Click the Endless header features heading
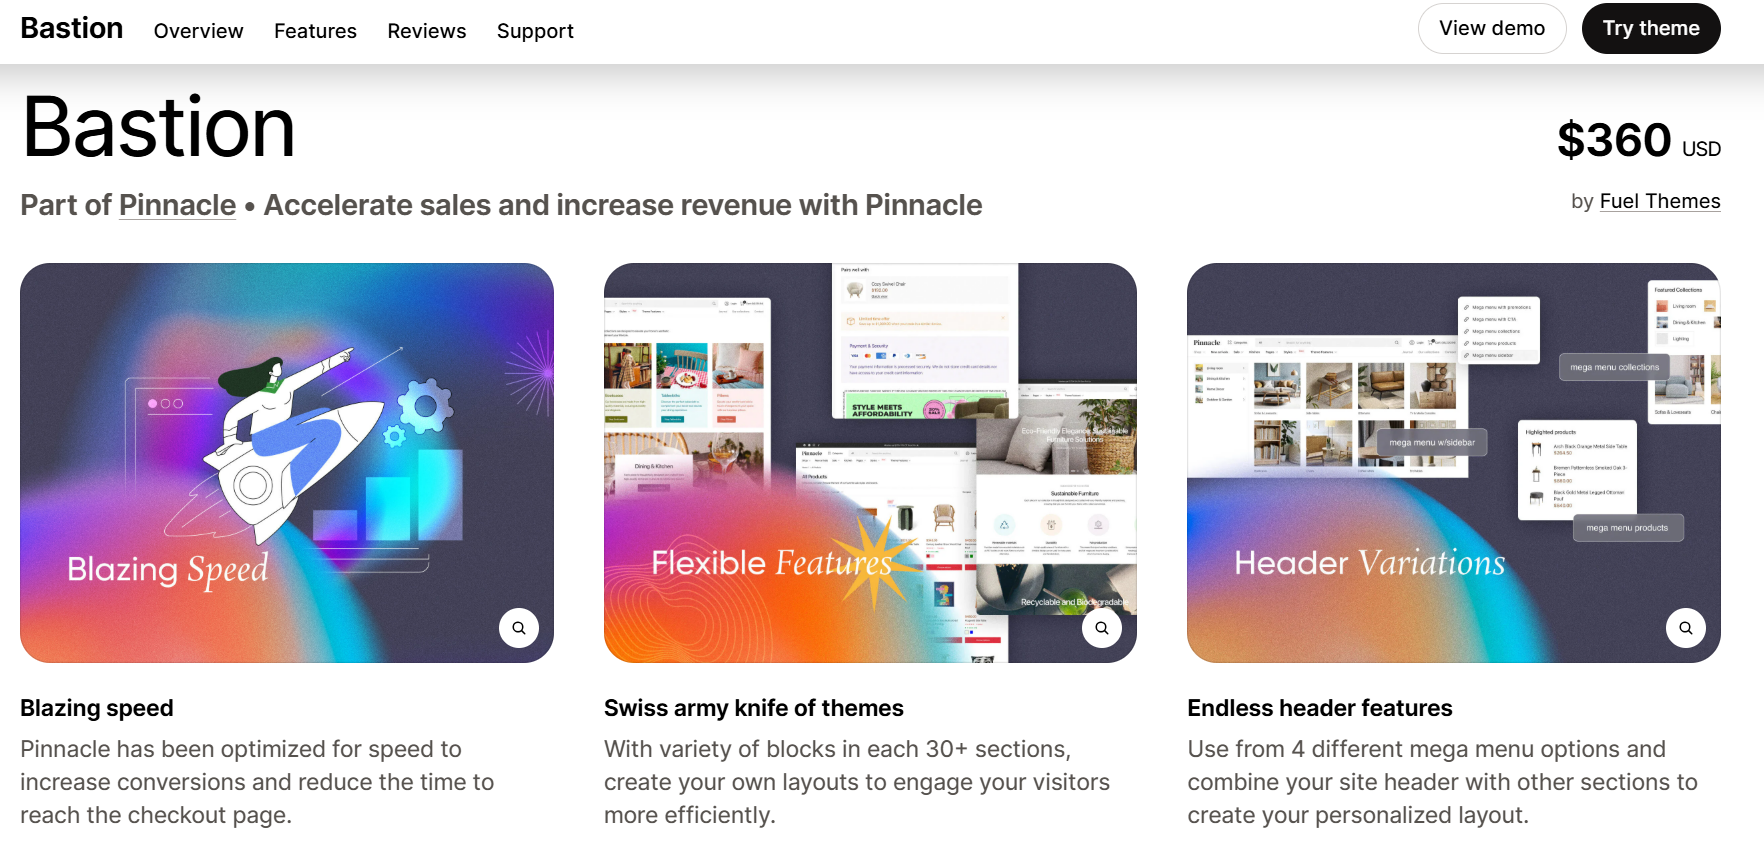 1320,708
